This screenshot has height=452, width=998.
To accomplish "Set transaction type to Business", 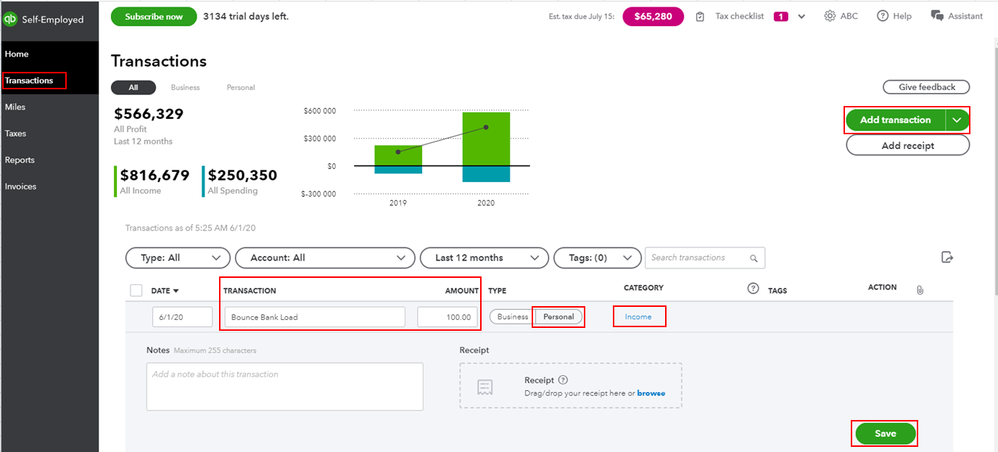I will tap(512, 317).
